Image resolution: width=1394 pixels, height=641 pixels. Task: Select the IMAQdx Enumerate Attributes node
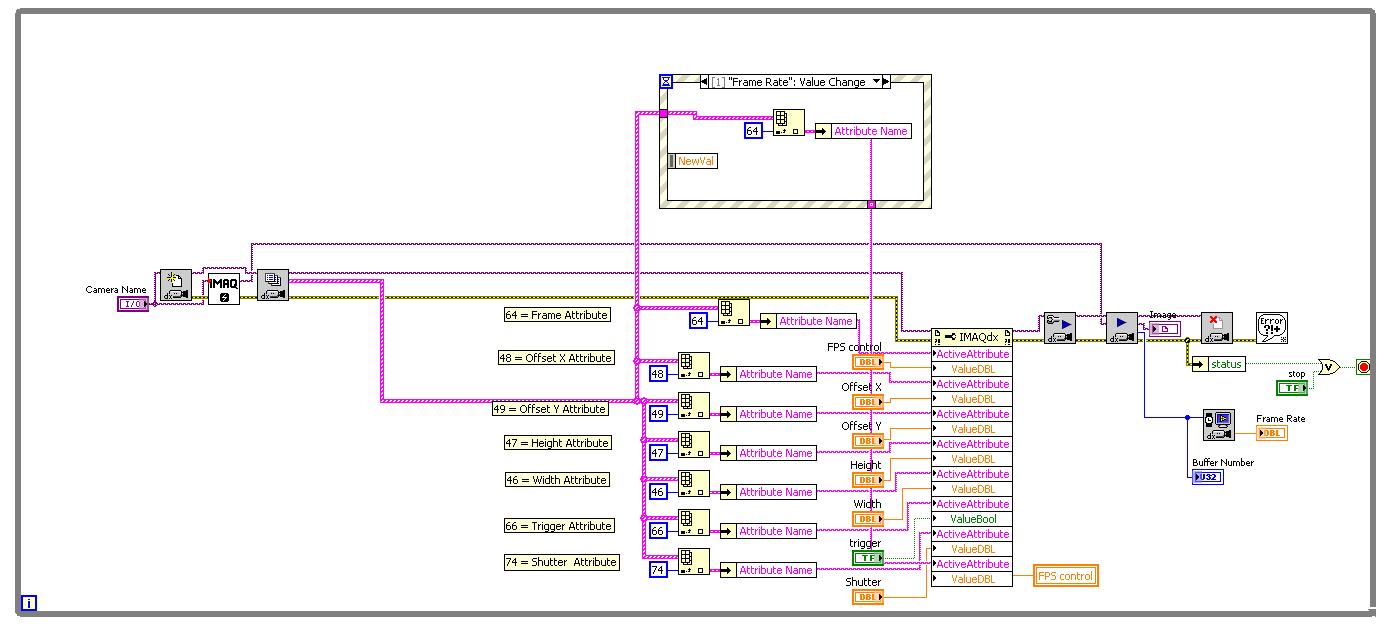point(272,285)
